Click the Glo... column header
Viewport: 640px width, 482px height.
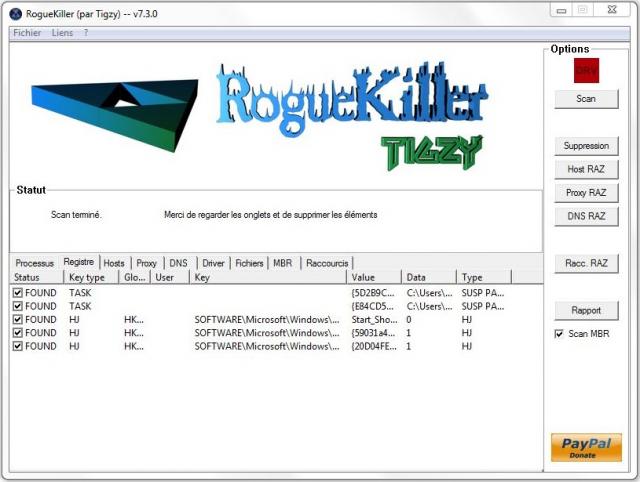point(135,278)
